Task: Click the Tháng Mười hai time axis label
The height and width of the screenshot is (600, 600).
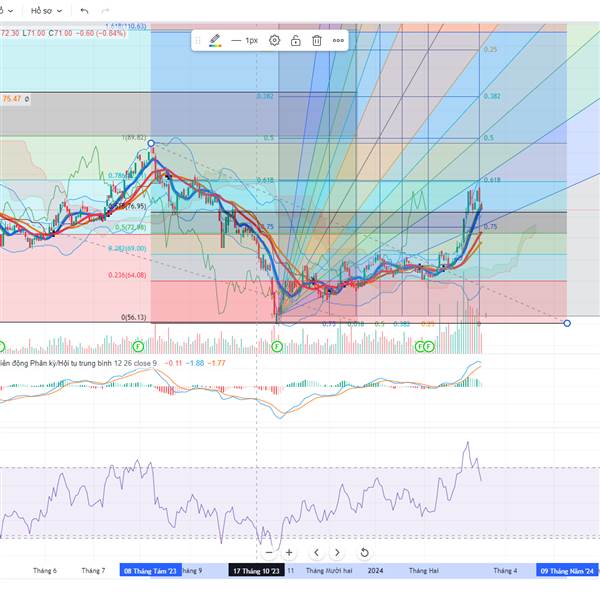Action: [329, 571]
